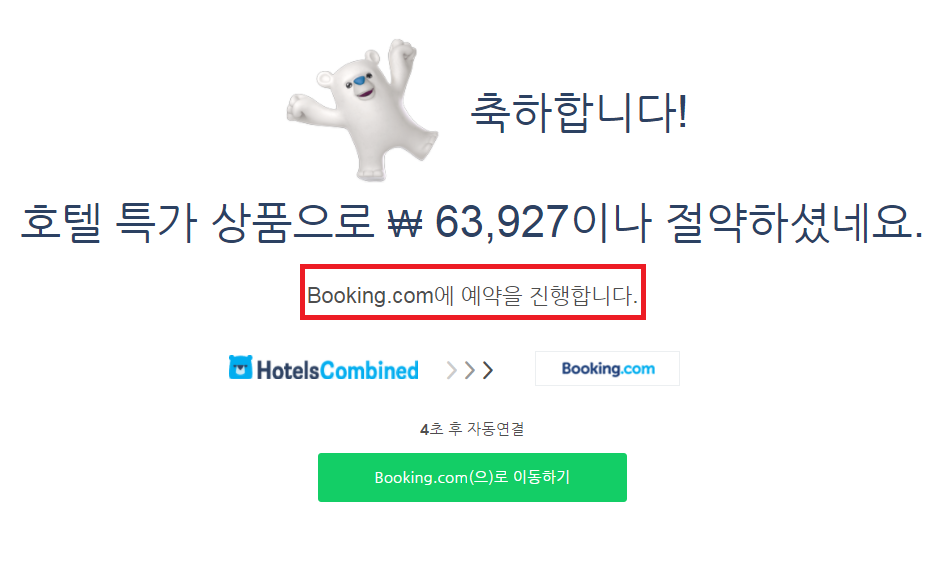Click the ₩ 63,927 savings amount

(x=478, y=222)
